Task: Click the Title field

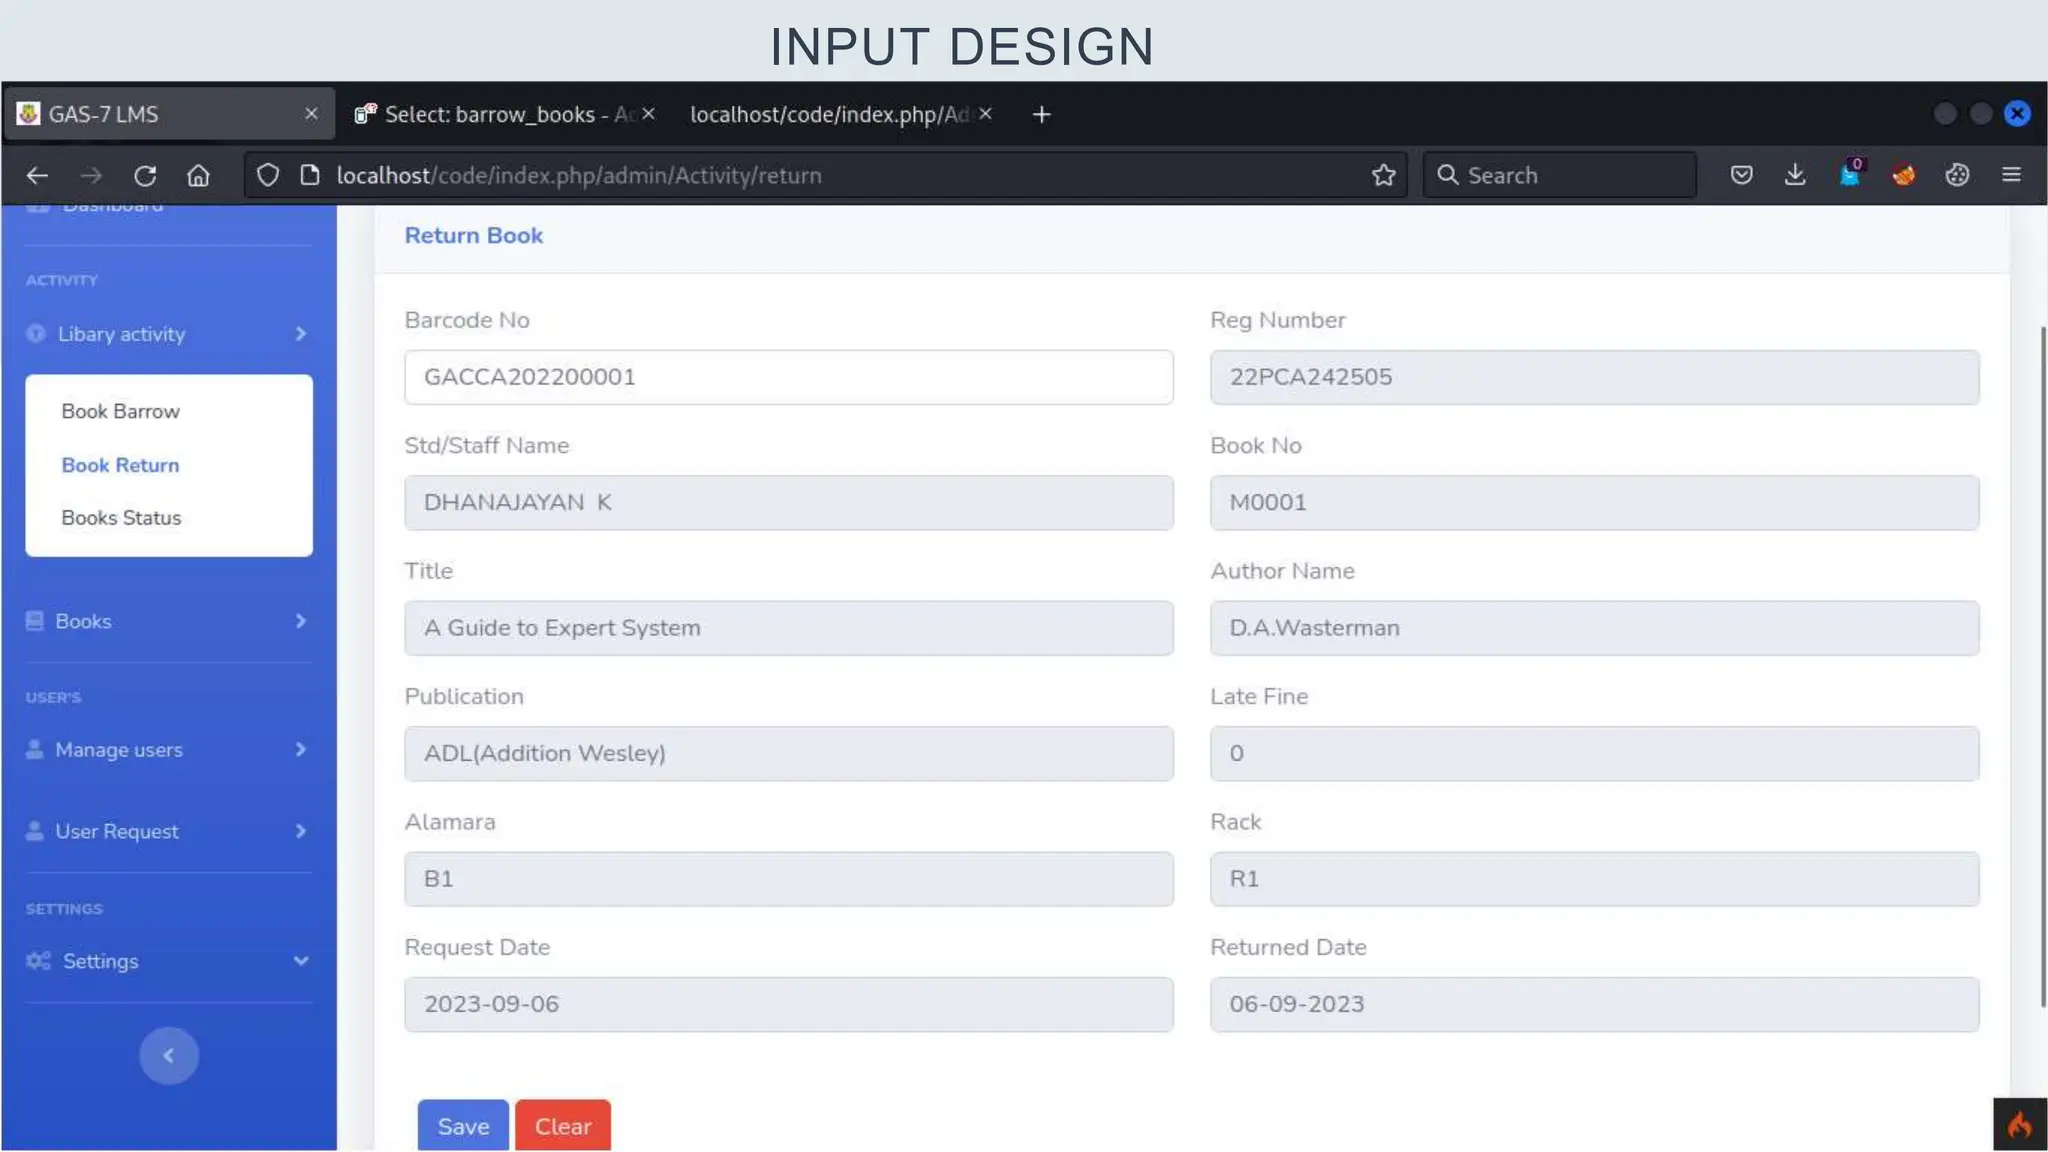Action: tap(789, 628)
